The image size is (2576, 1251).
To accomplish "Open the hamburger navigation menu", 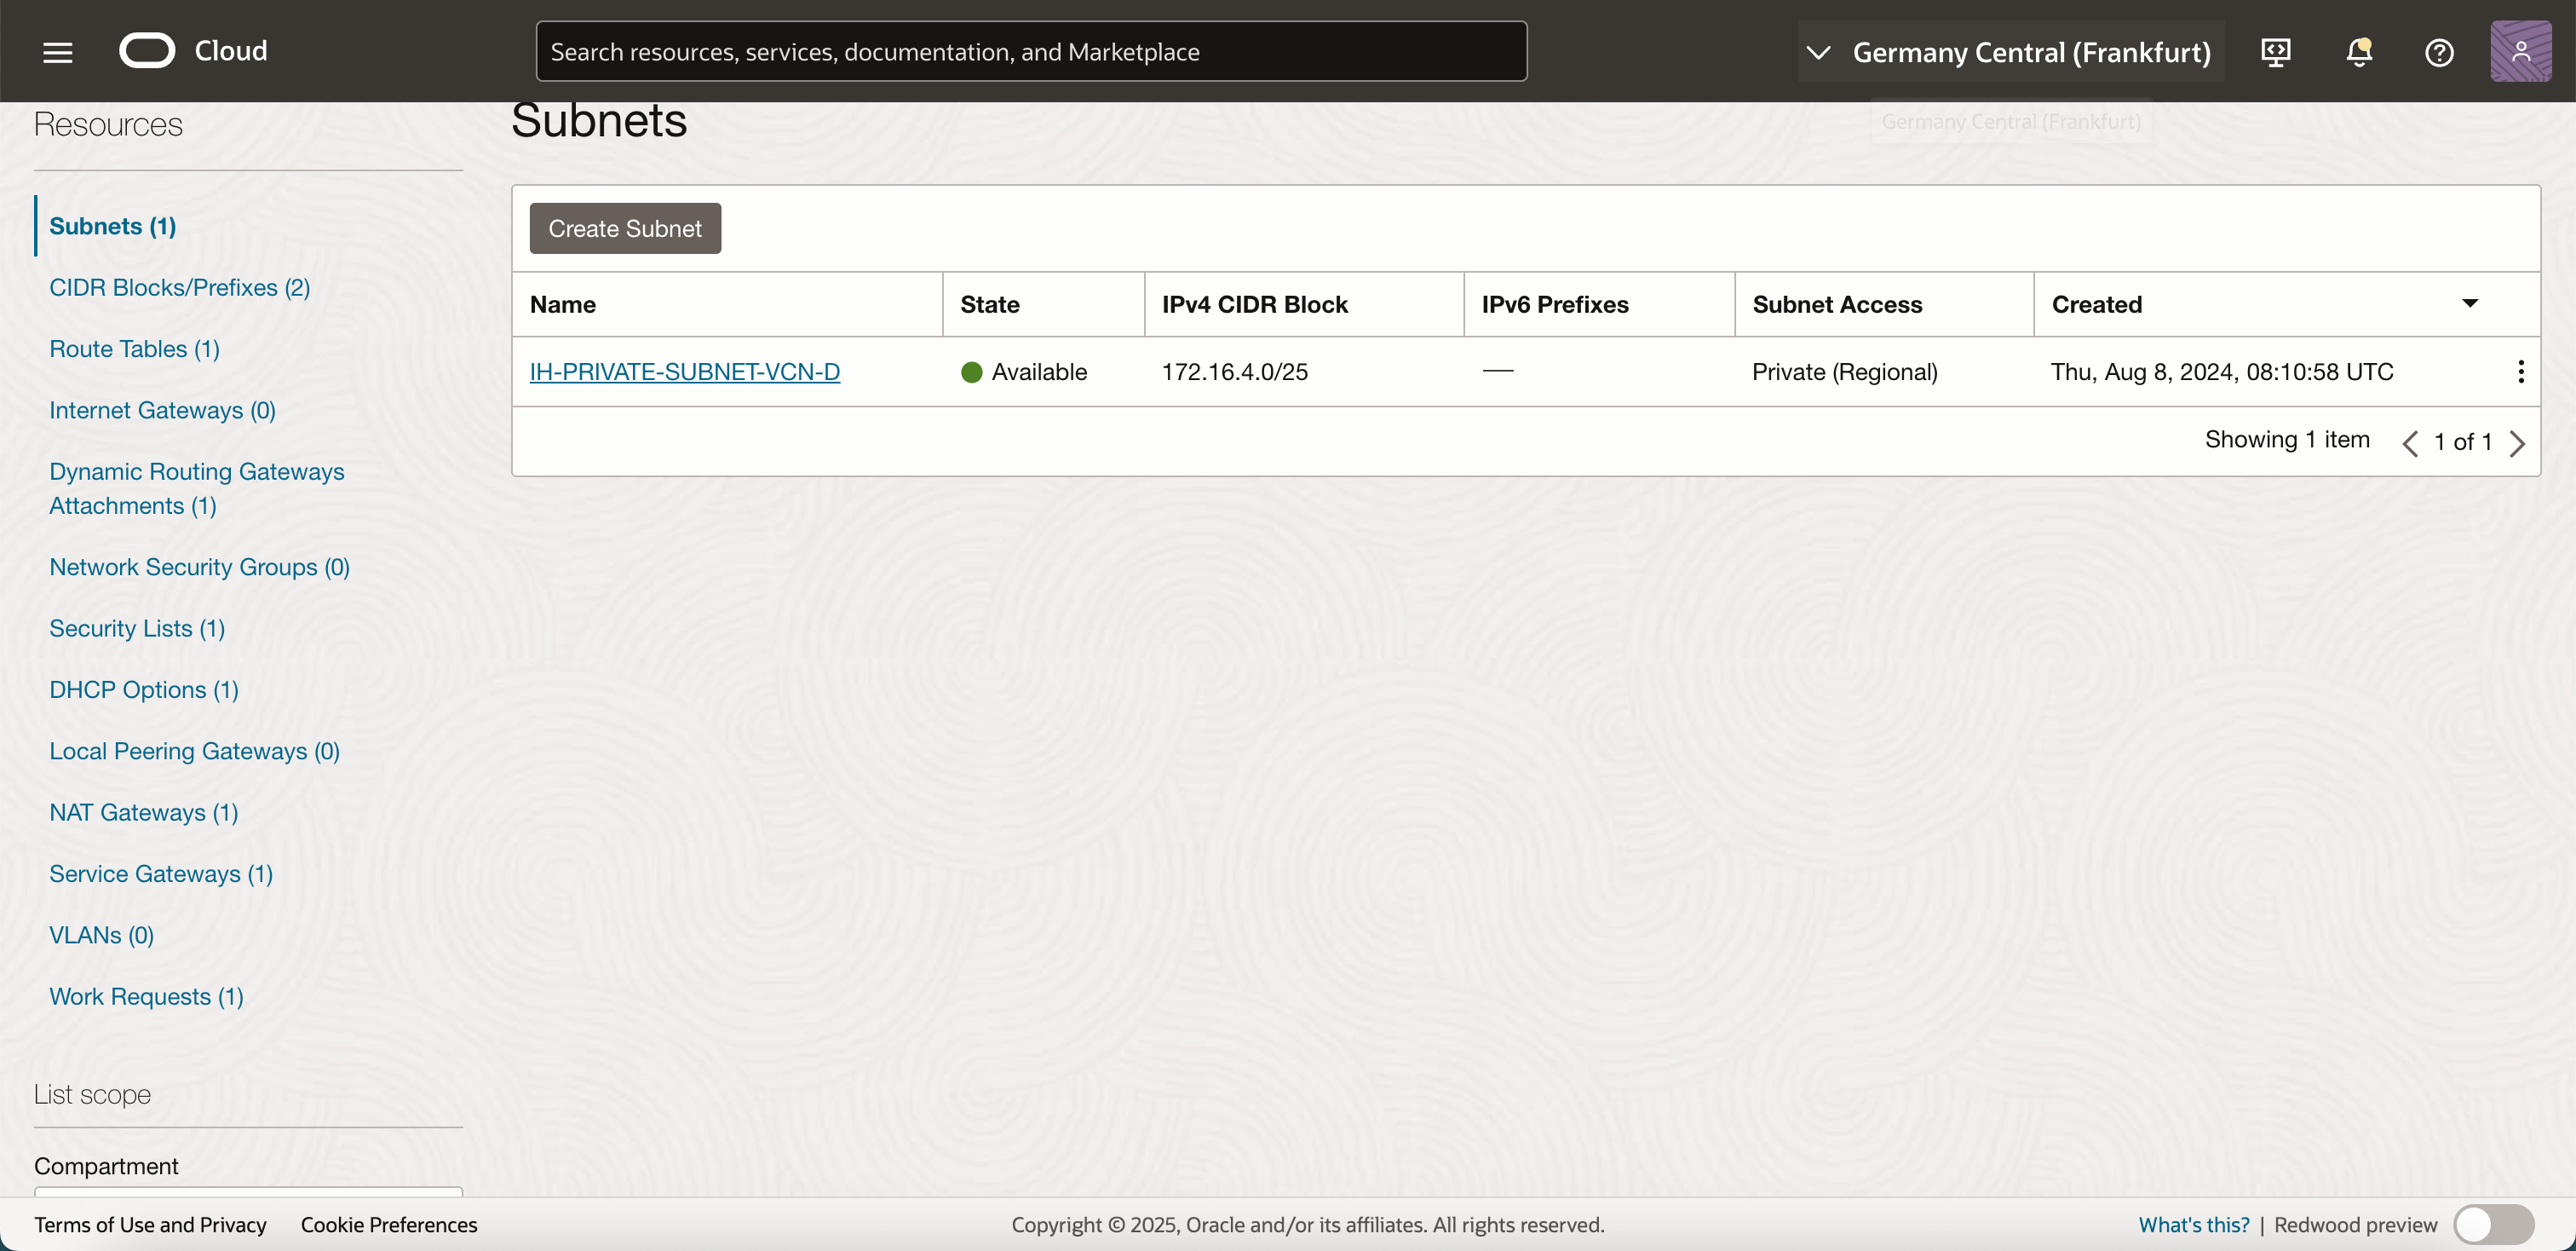I will coord(58,52).
